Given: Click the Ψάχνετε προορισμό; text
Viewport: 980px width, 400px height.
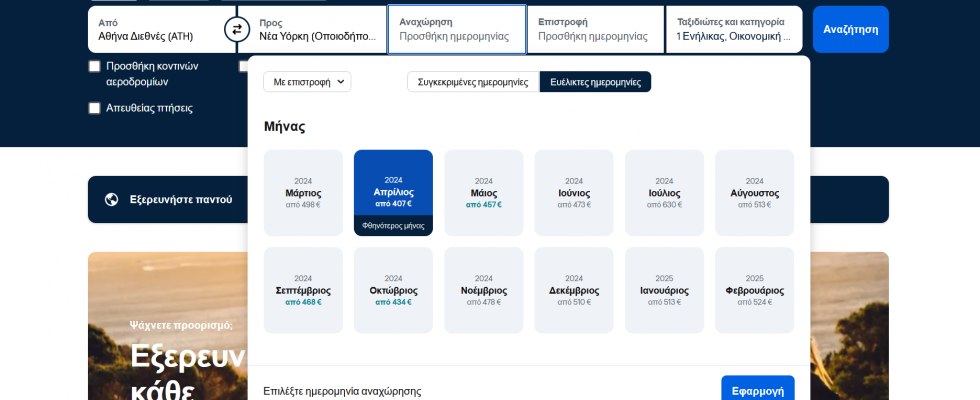Looking at the screenshot, I should pyautogui.click(x=181, y=325).
